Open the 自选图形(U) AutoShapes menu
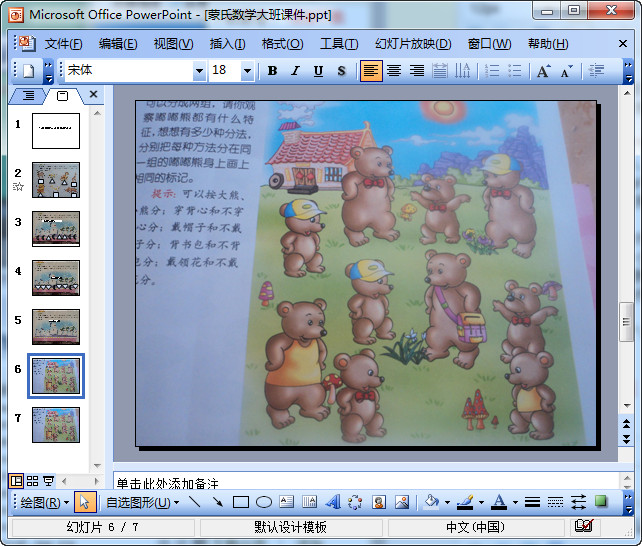 point(142,502)
